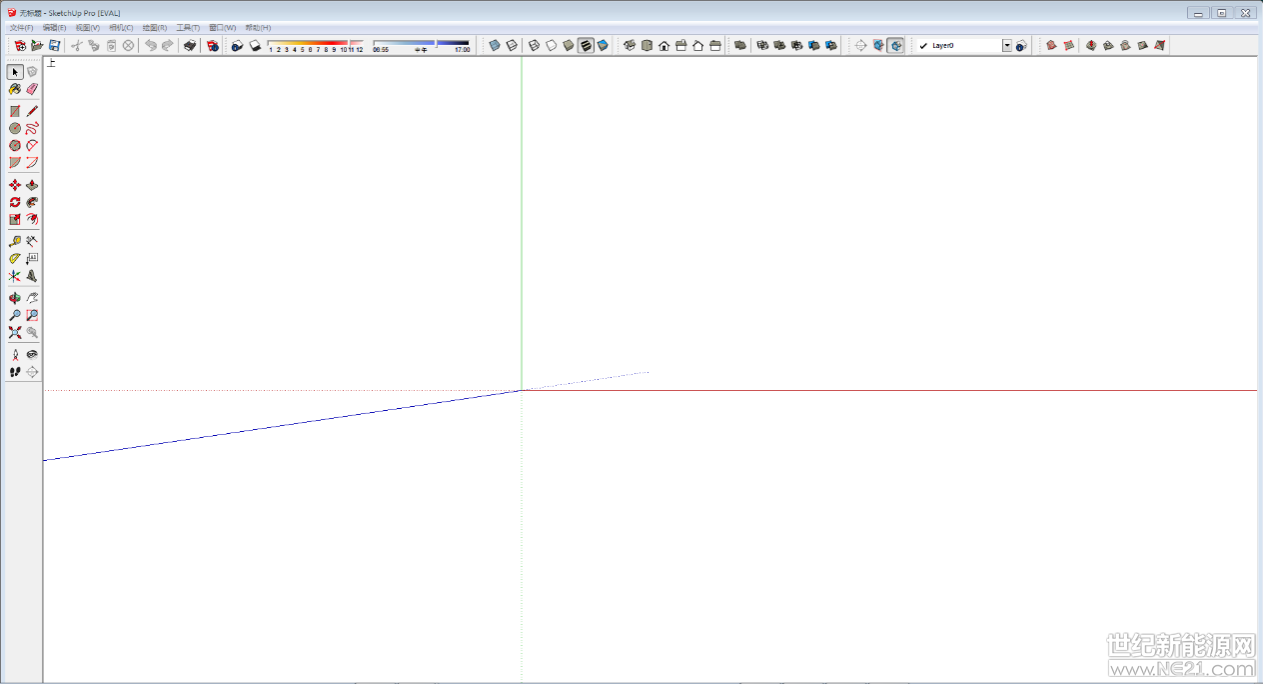
Task: Switch to Front house view
Action: (x=664, y=45)
